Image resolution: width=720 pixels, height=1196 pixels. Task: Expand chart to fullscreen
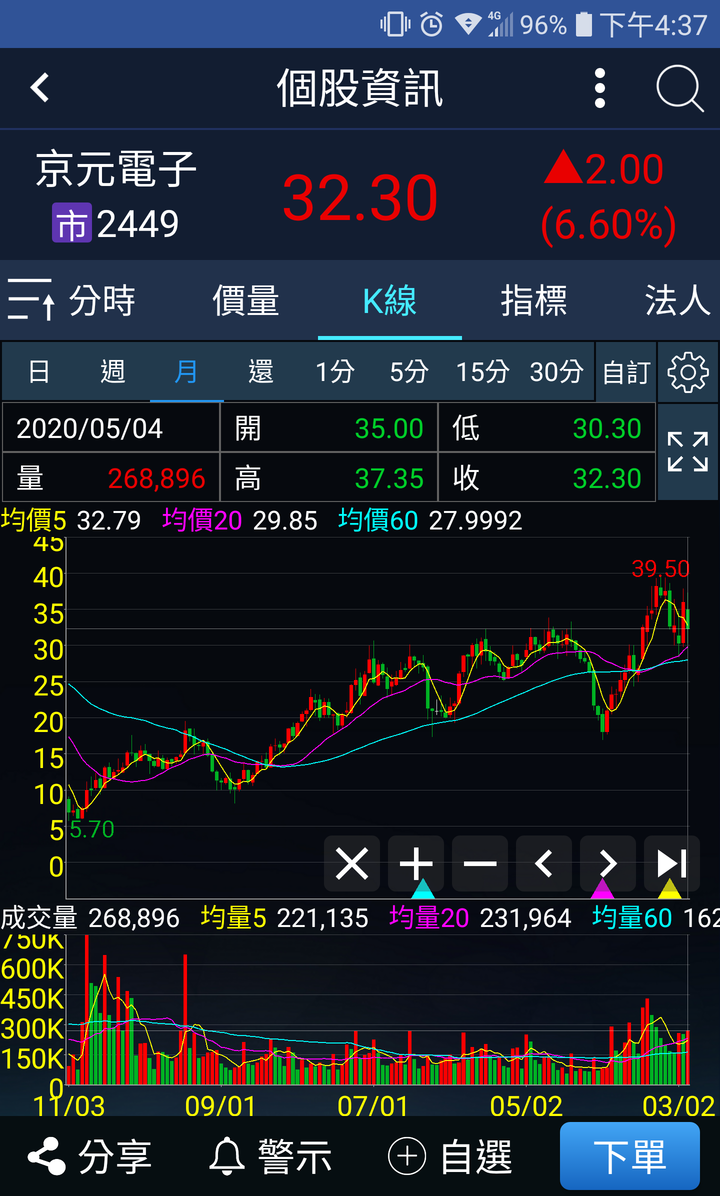pos(687,452)
